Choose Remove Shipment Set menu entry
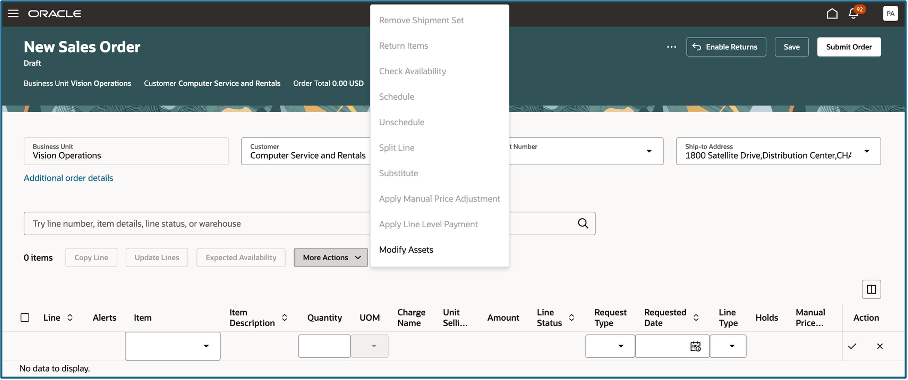 440,20
